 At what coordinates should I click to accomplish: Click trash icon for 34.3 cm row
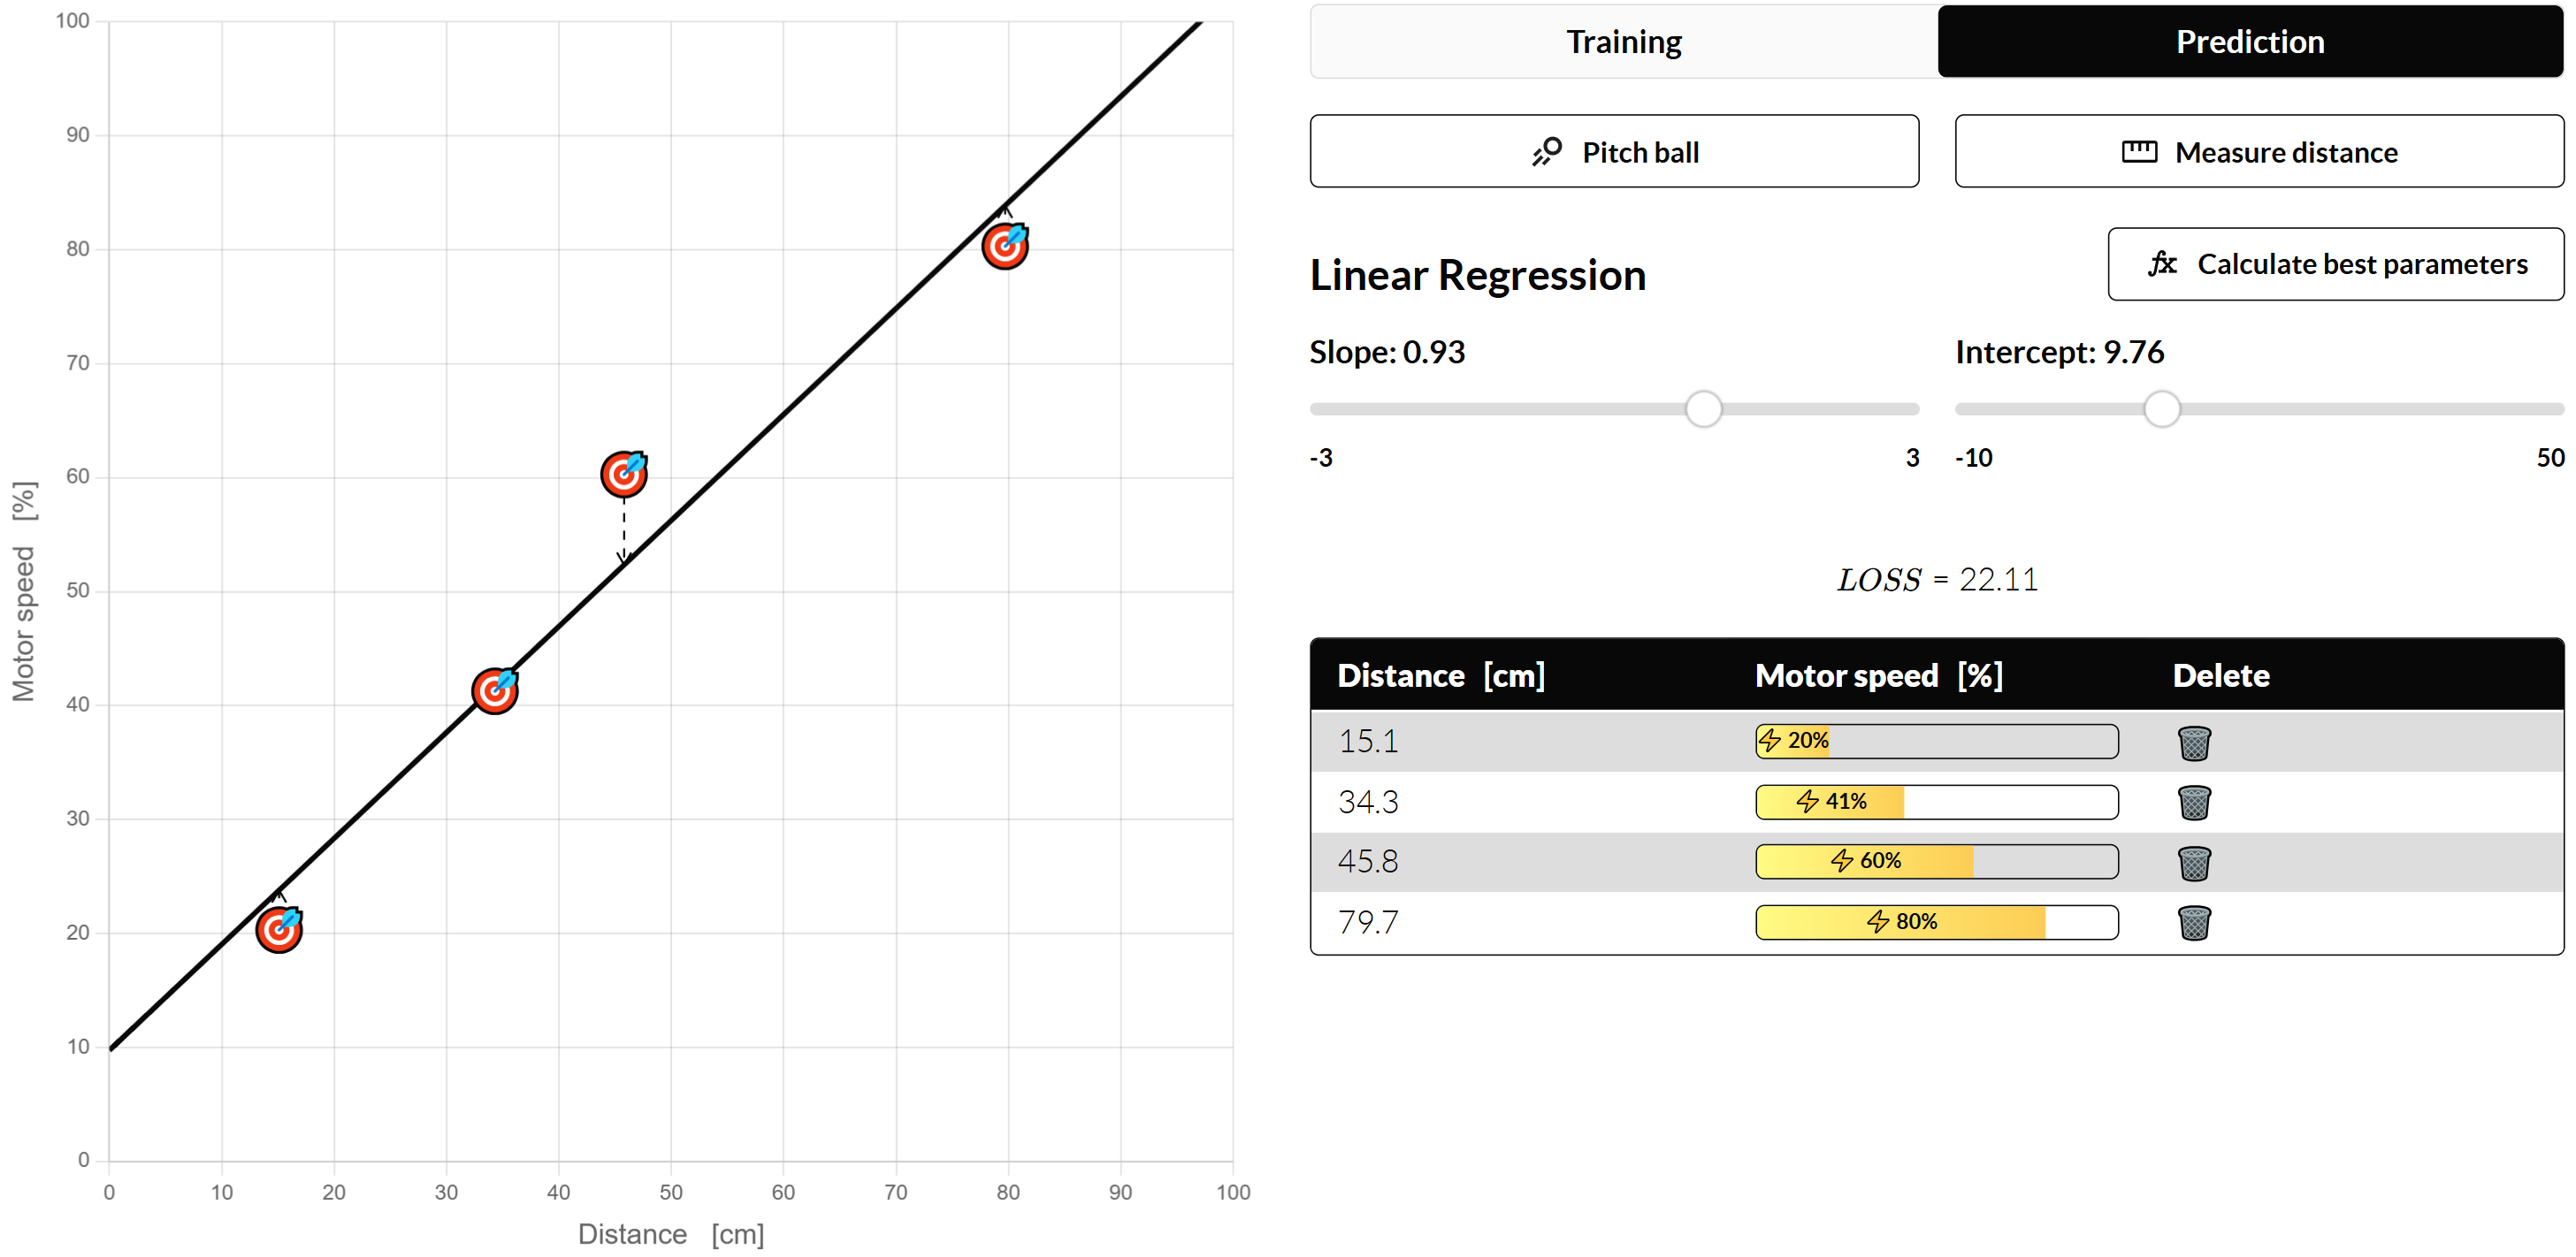pyautogui.click(x=2193, y=802)
